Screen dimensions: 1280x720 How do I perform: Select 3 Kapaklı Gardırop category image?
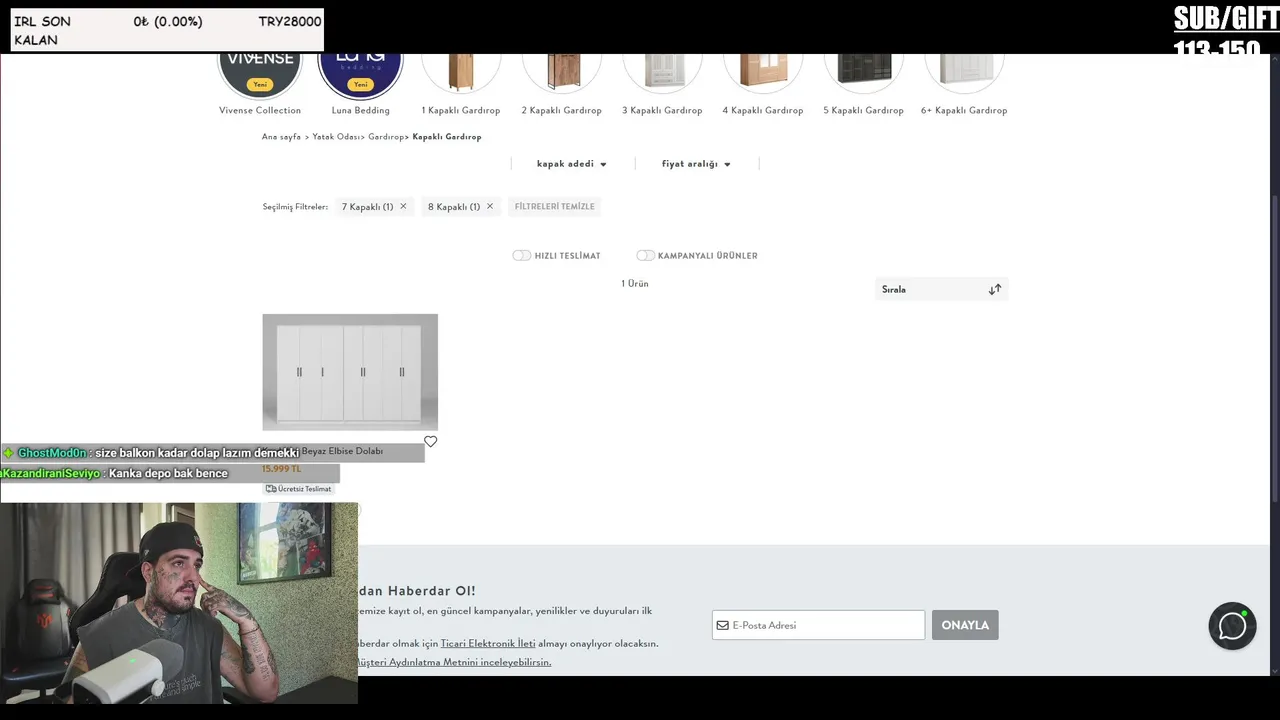[662, 72]
